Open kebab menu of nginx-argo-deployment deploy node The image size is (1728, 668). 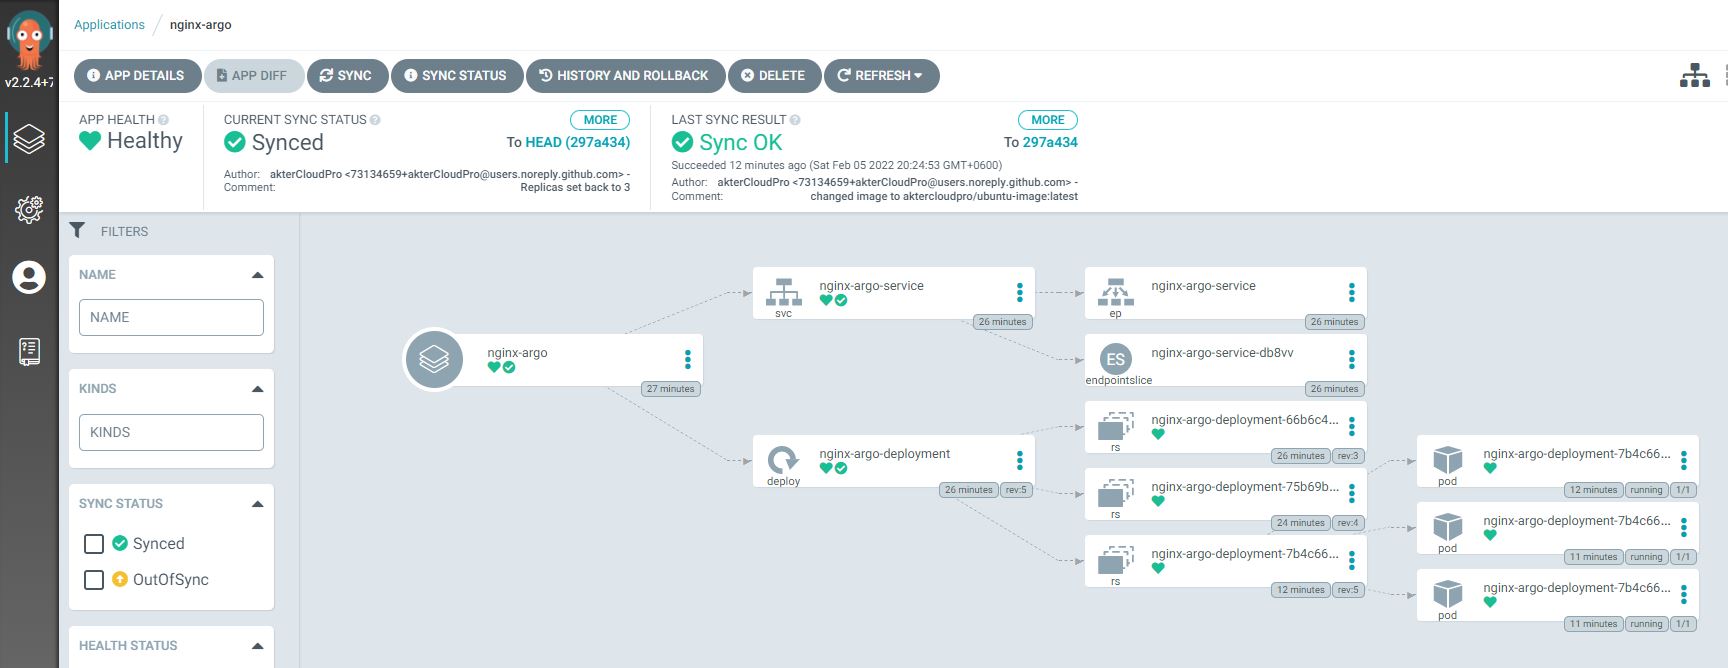(1019, 460)
